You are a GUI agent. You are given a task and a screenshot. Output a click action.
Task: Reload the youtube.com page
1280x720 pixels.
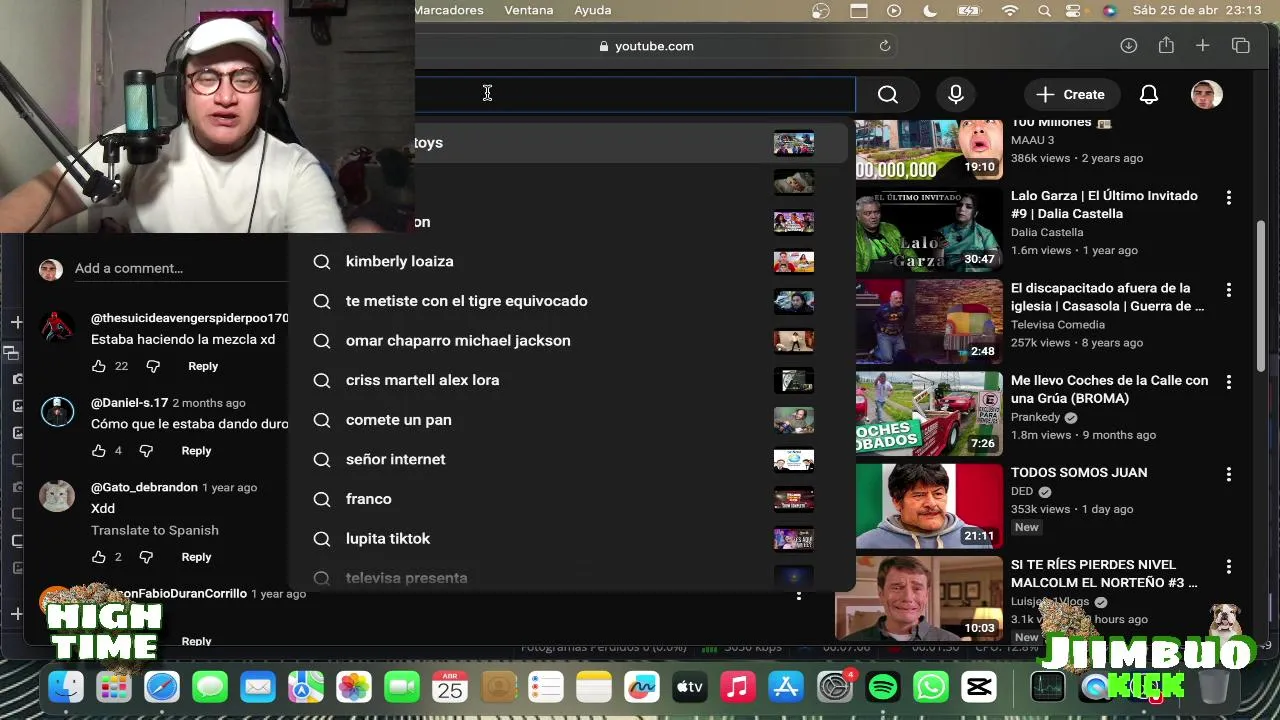pos(885,46)
